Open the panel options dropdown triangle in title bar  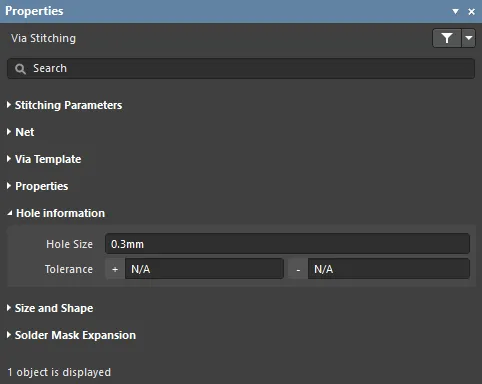[455, 12]
